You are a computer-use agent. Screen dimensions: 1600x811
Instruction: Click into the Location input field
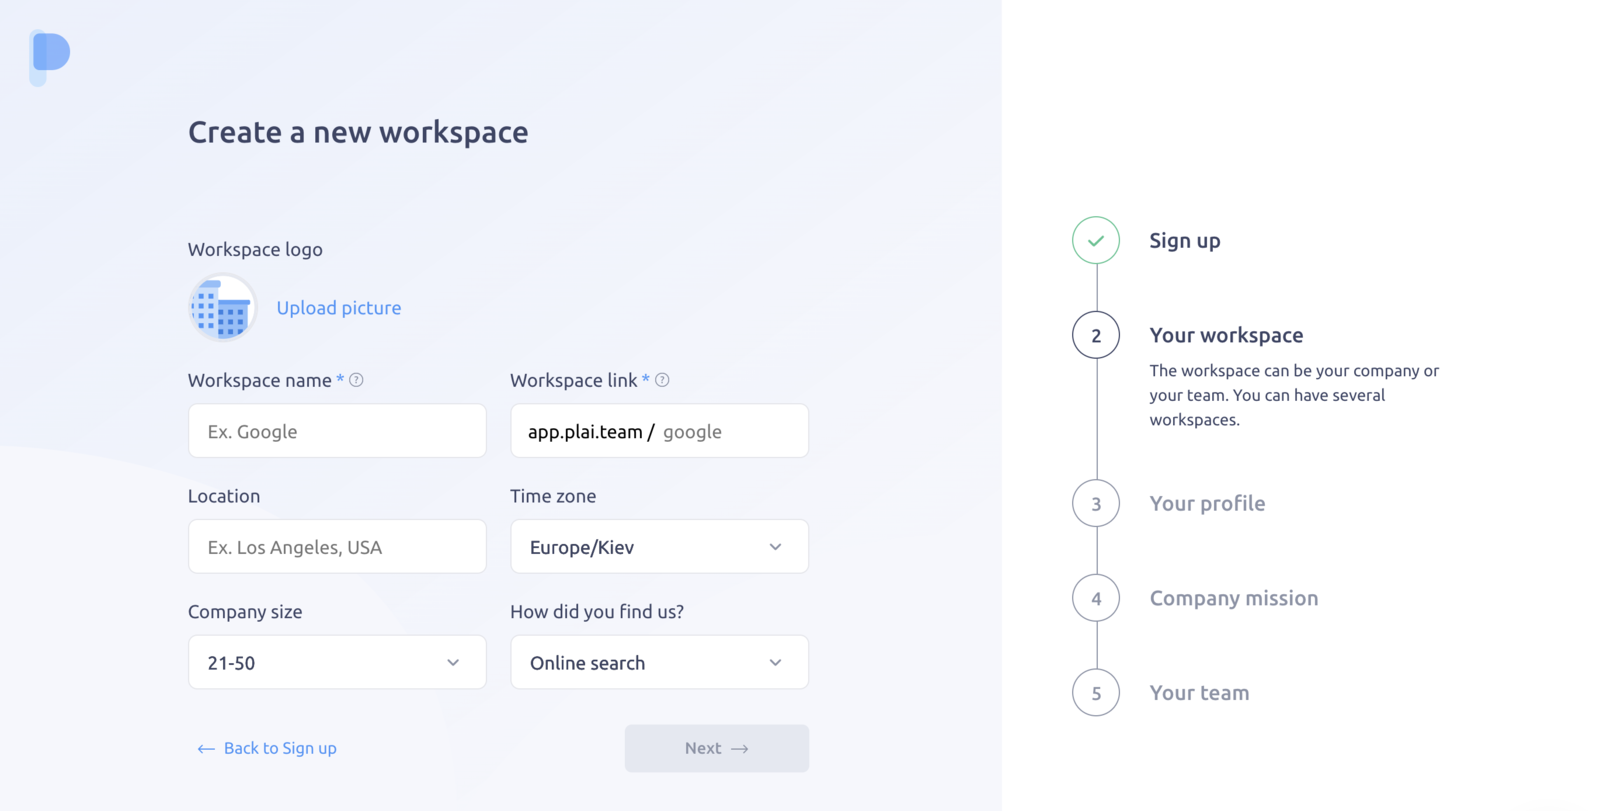[x=337, y=547]
